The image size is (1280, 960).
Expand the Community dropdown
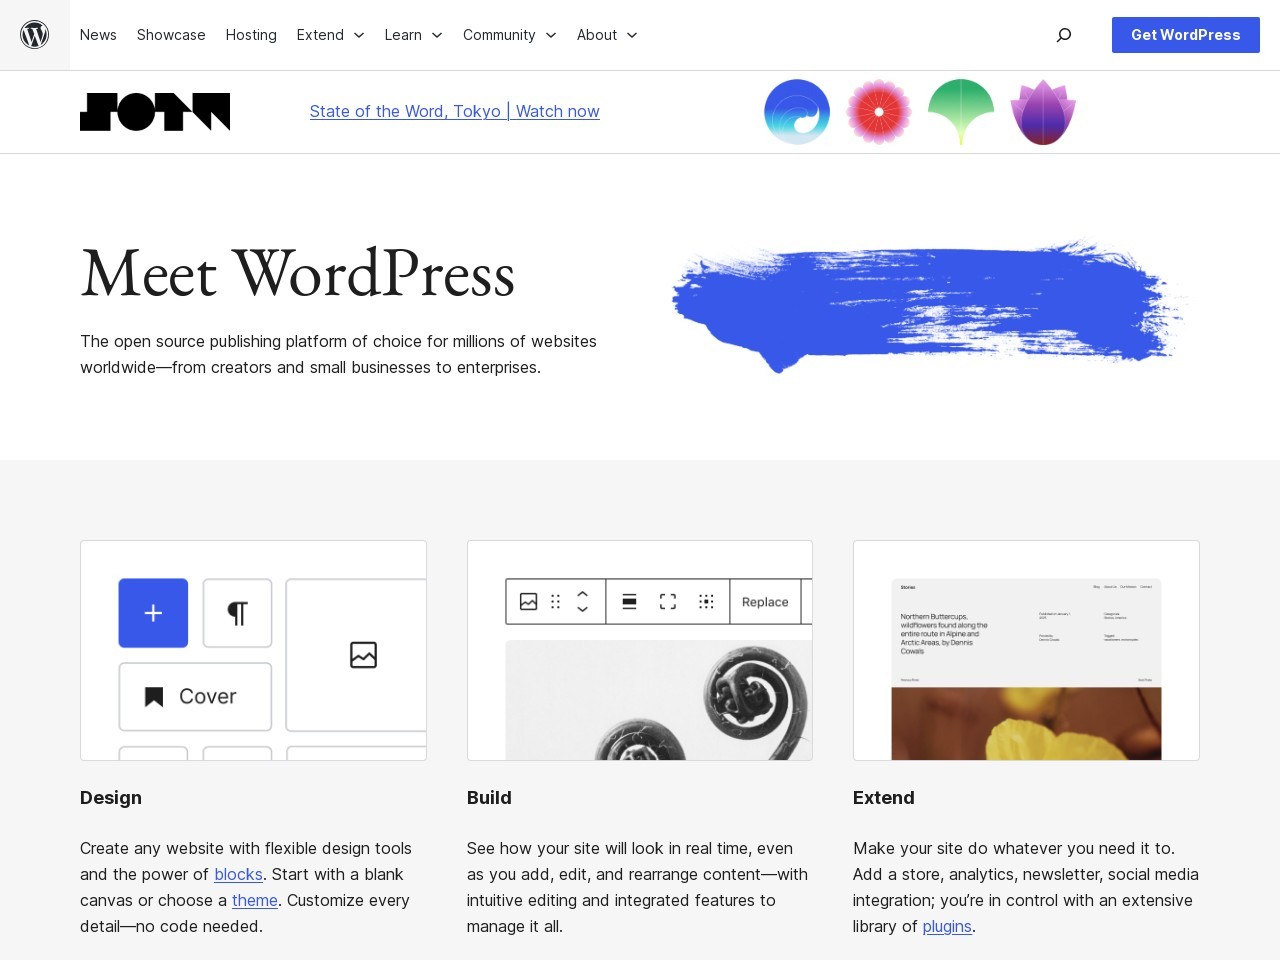click(x=509, y=35)
